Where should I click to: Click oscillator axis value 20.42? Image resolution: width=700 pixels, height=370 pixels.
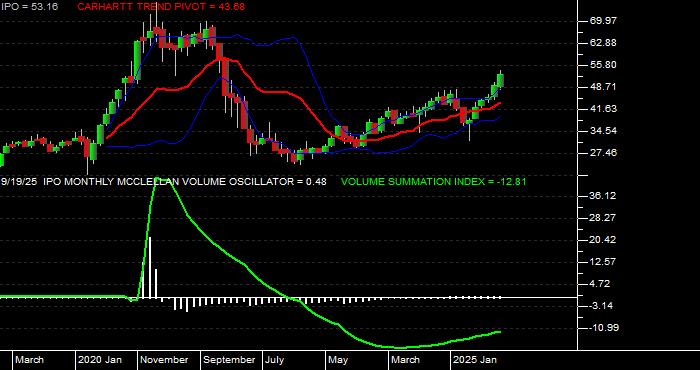pyautogui.click(x=603, y=239)
